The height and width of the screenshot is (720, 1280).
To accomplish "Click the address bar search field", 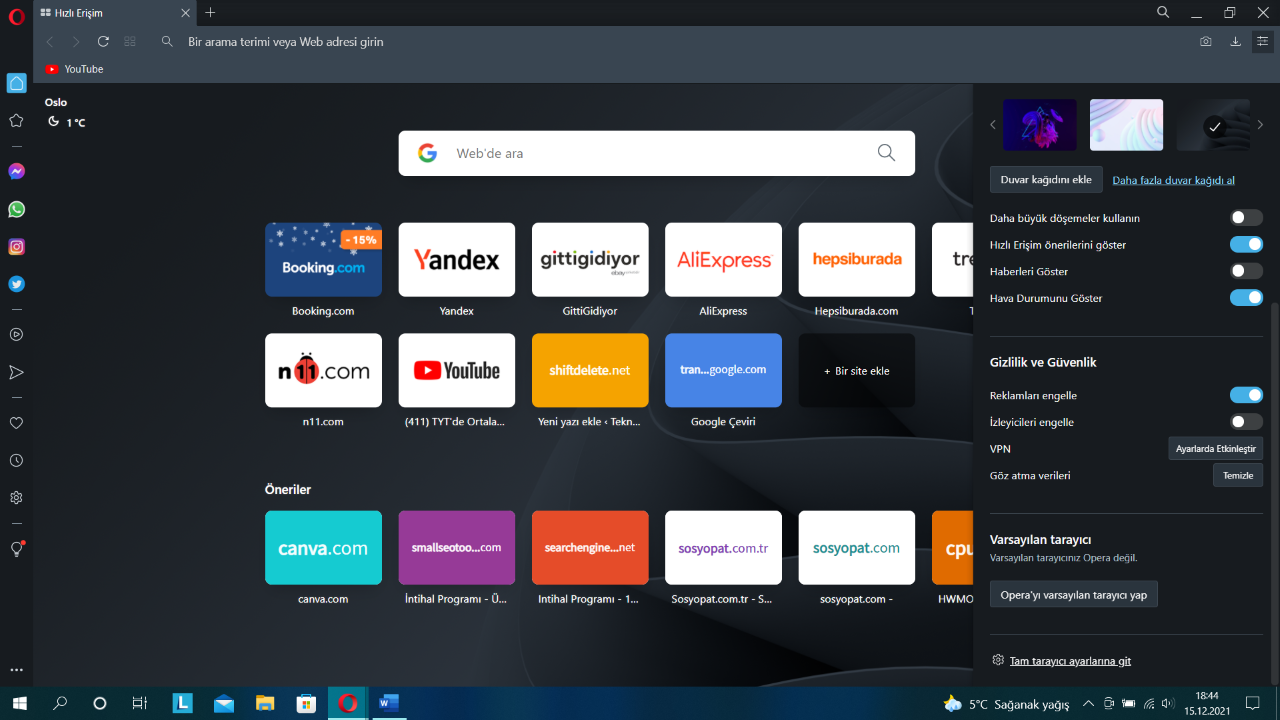I will coord(670,42).
